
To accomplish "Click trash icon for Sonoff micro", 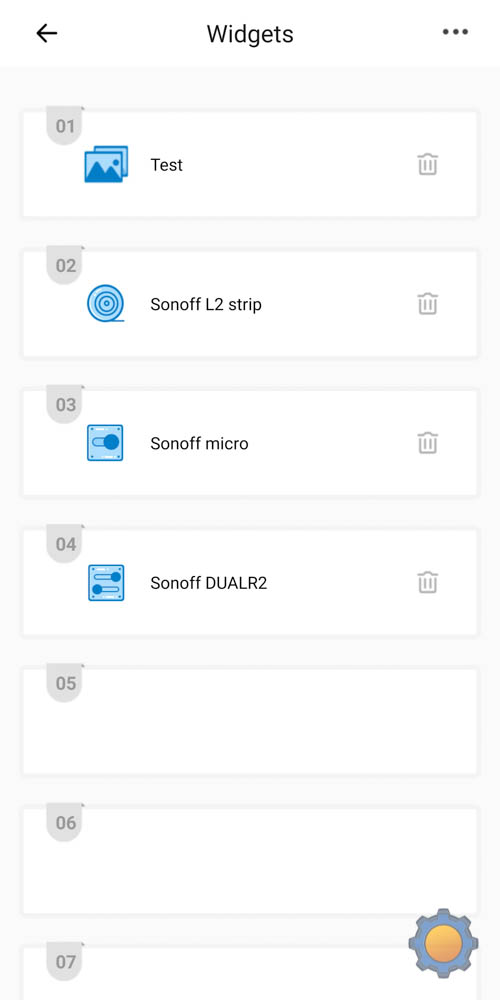I will point(427,443).
